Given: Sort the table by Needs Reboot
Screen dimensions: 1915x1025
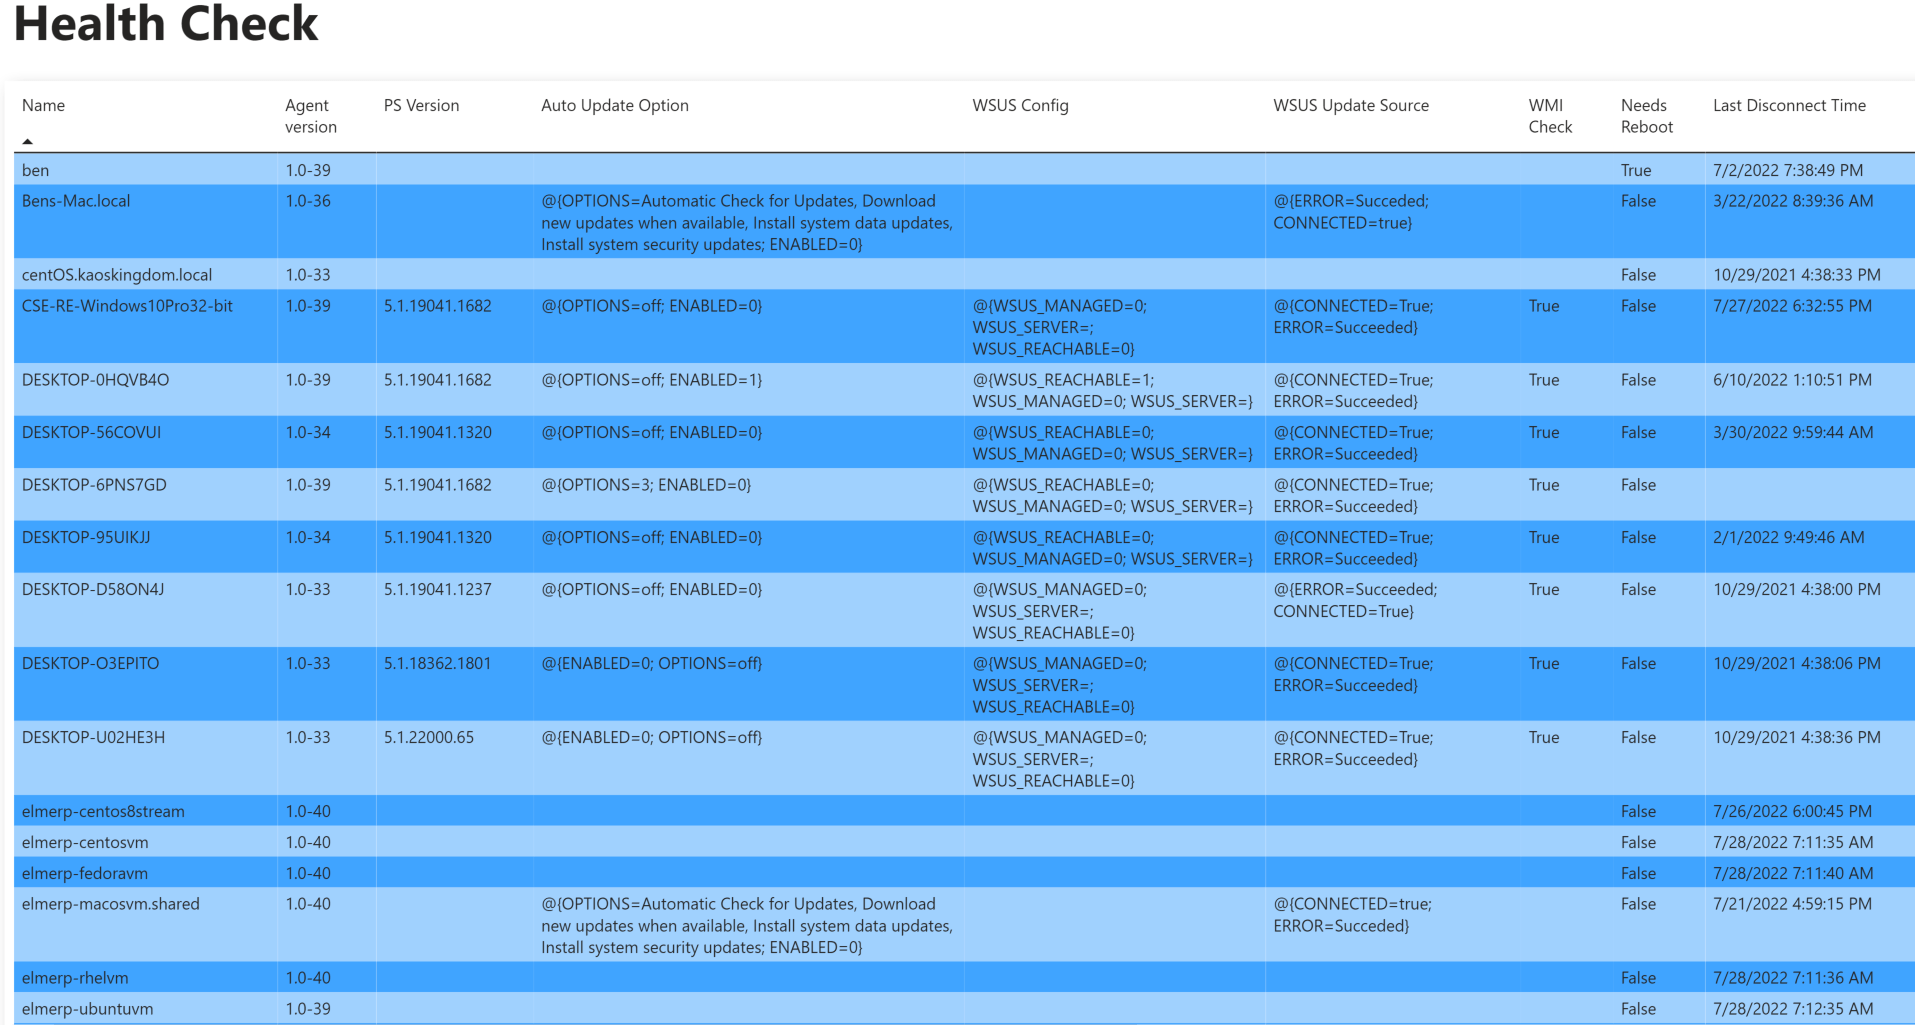Looking at the screenshot, I should click(1644, 115).
